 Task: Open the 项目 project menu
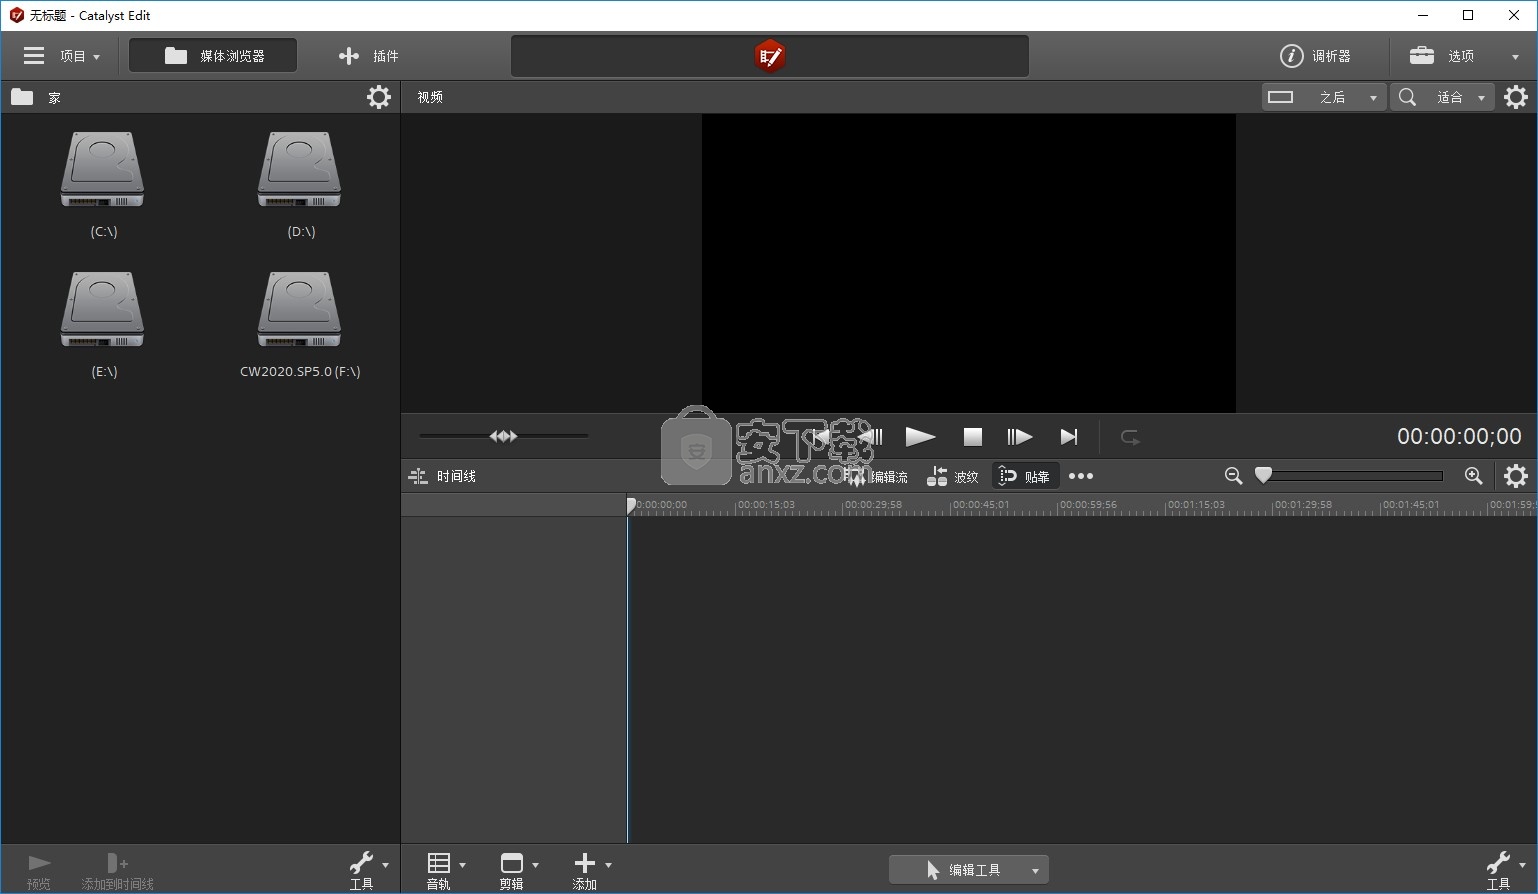pos(80,56)
